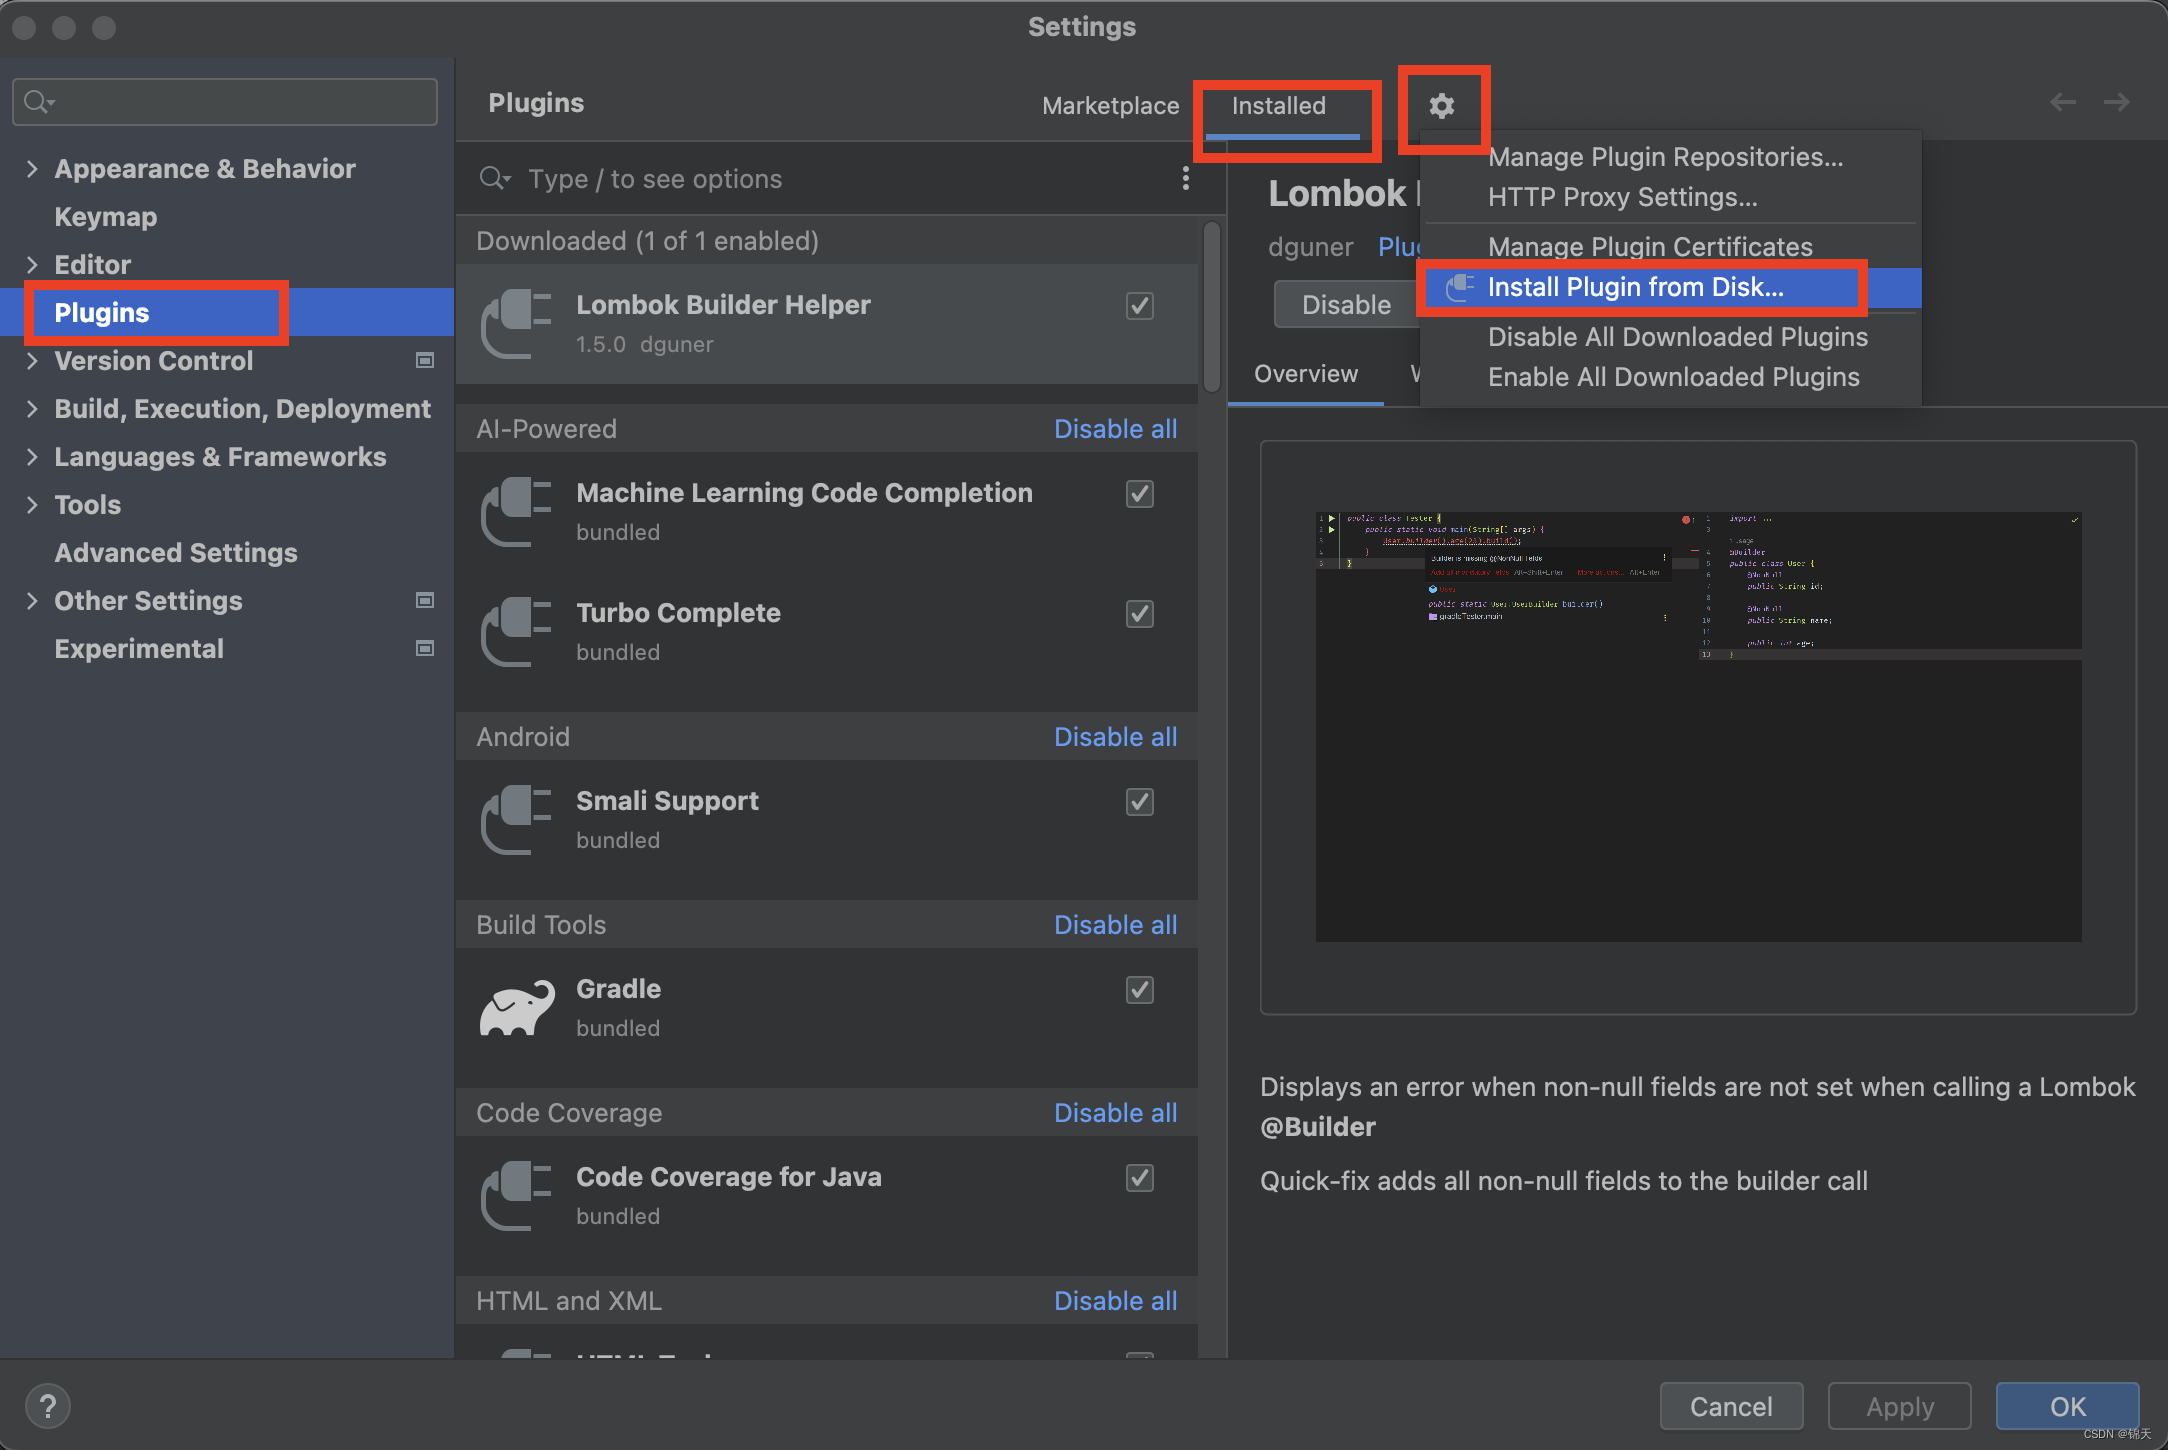Toggle the Turbo Complete plugin checkbox

point(1140,614)
